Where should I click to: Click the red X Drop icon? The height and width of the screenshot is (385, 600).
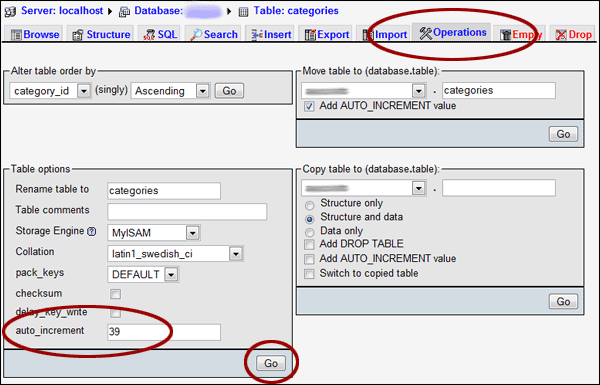click(561, 35)
